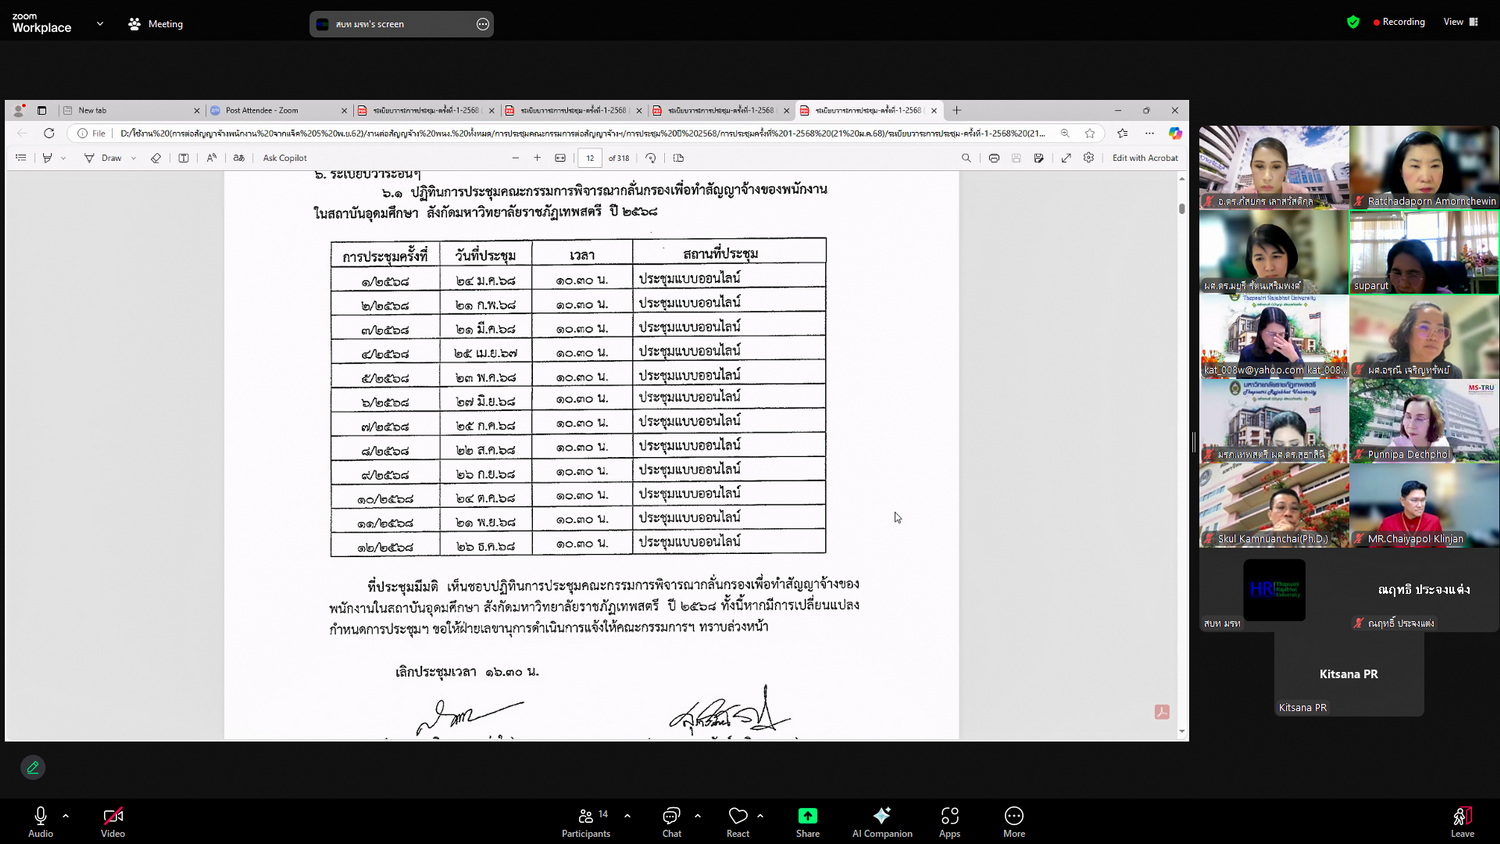Zoom in the PDF document
The height and width of the screenshot is (844, 1500).
pos(537,158)
